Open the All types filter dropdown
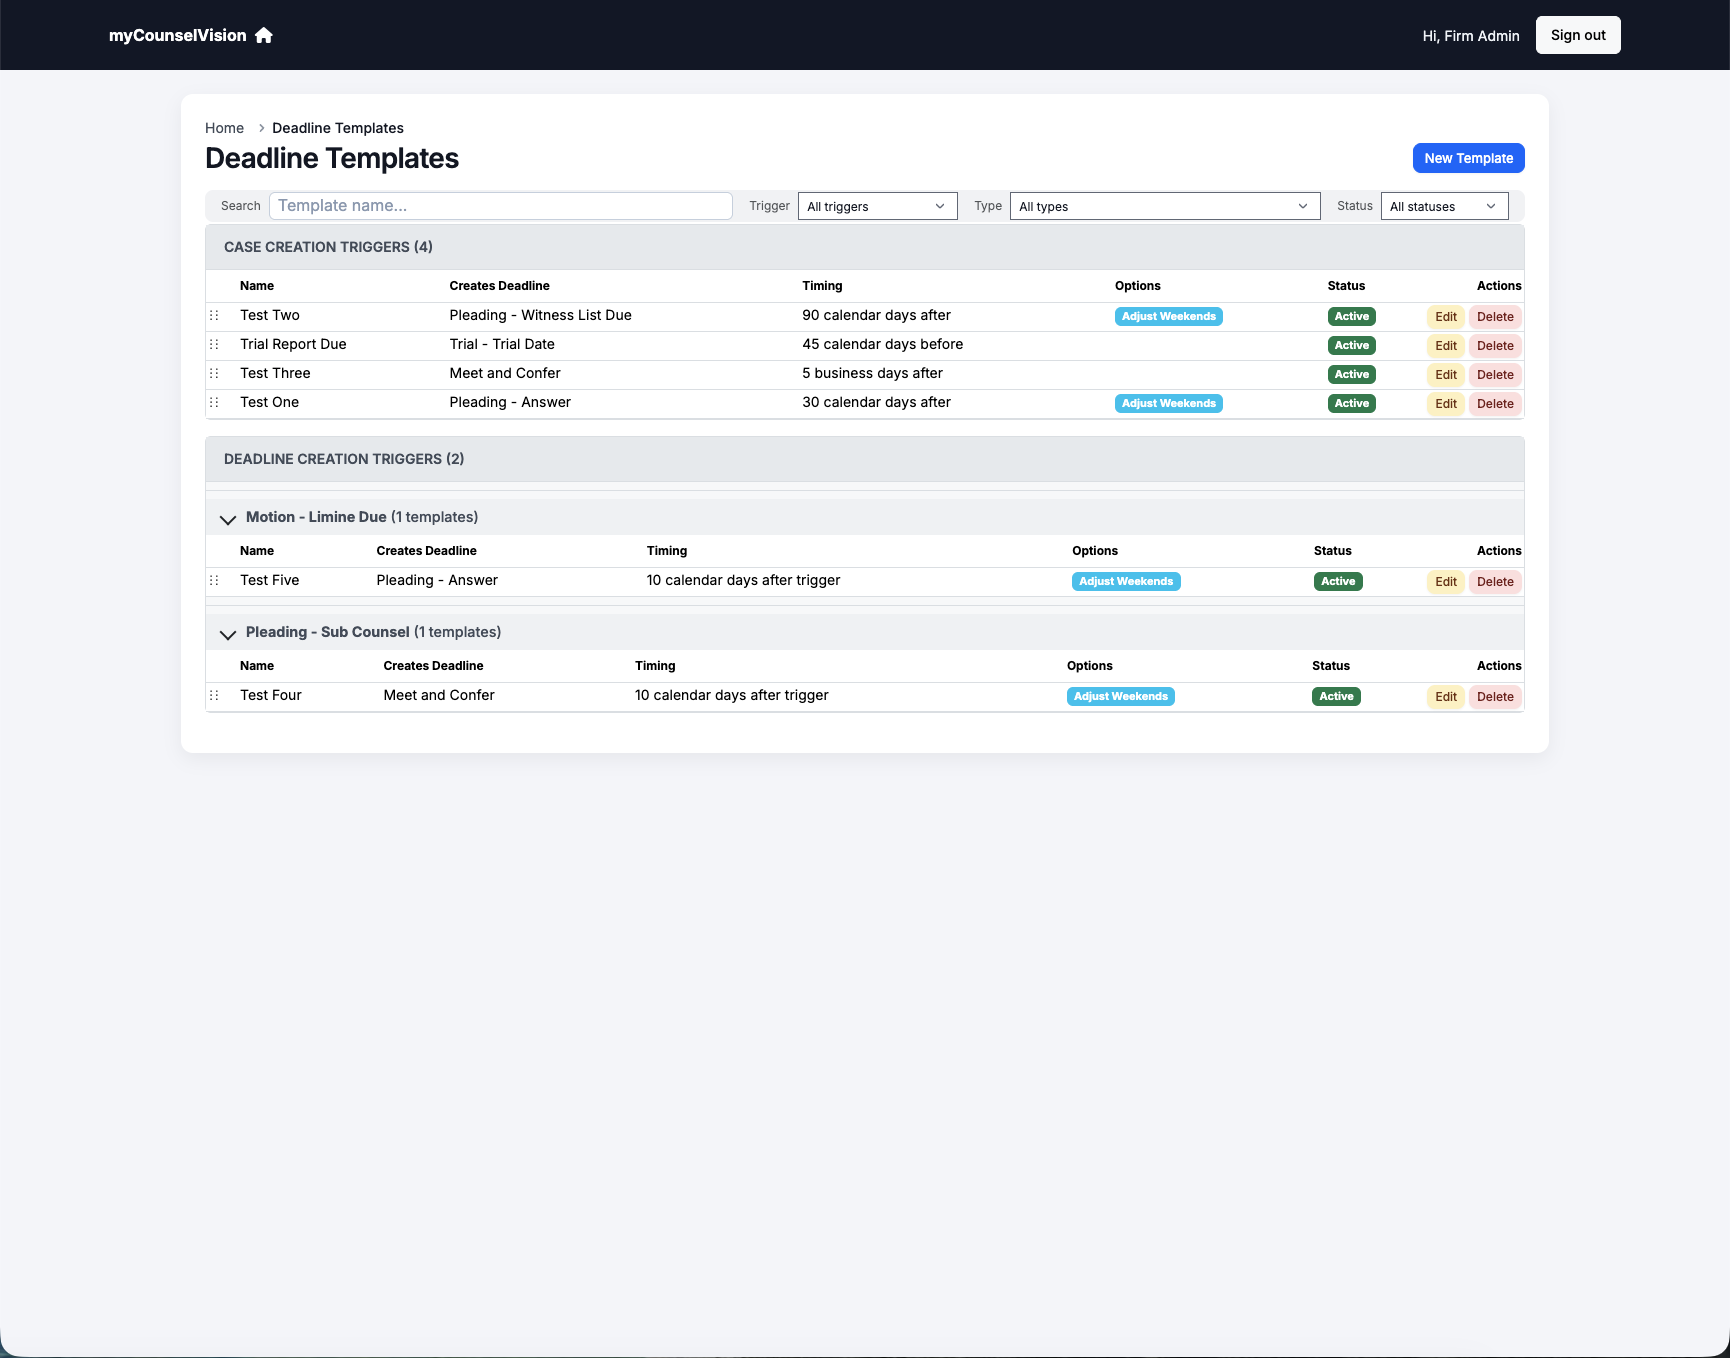Screen dimensions: 1730x1358 click(x=1163, y=206)
